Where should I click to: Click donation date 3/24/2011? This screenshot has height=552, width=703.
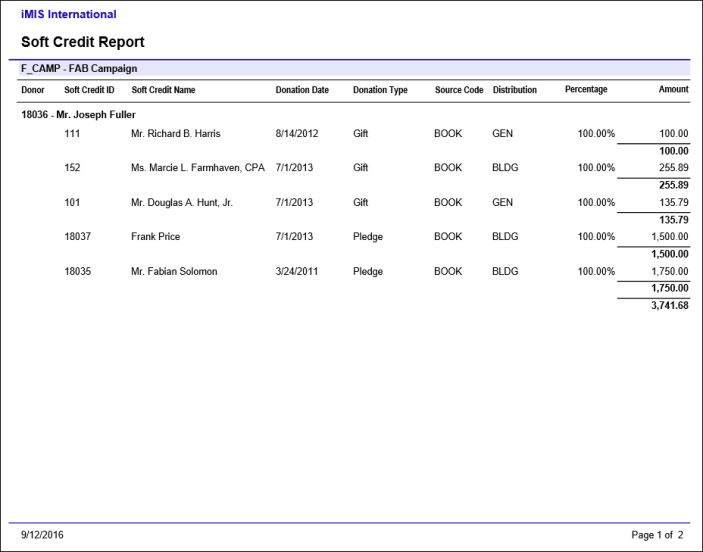297,271
